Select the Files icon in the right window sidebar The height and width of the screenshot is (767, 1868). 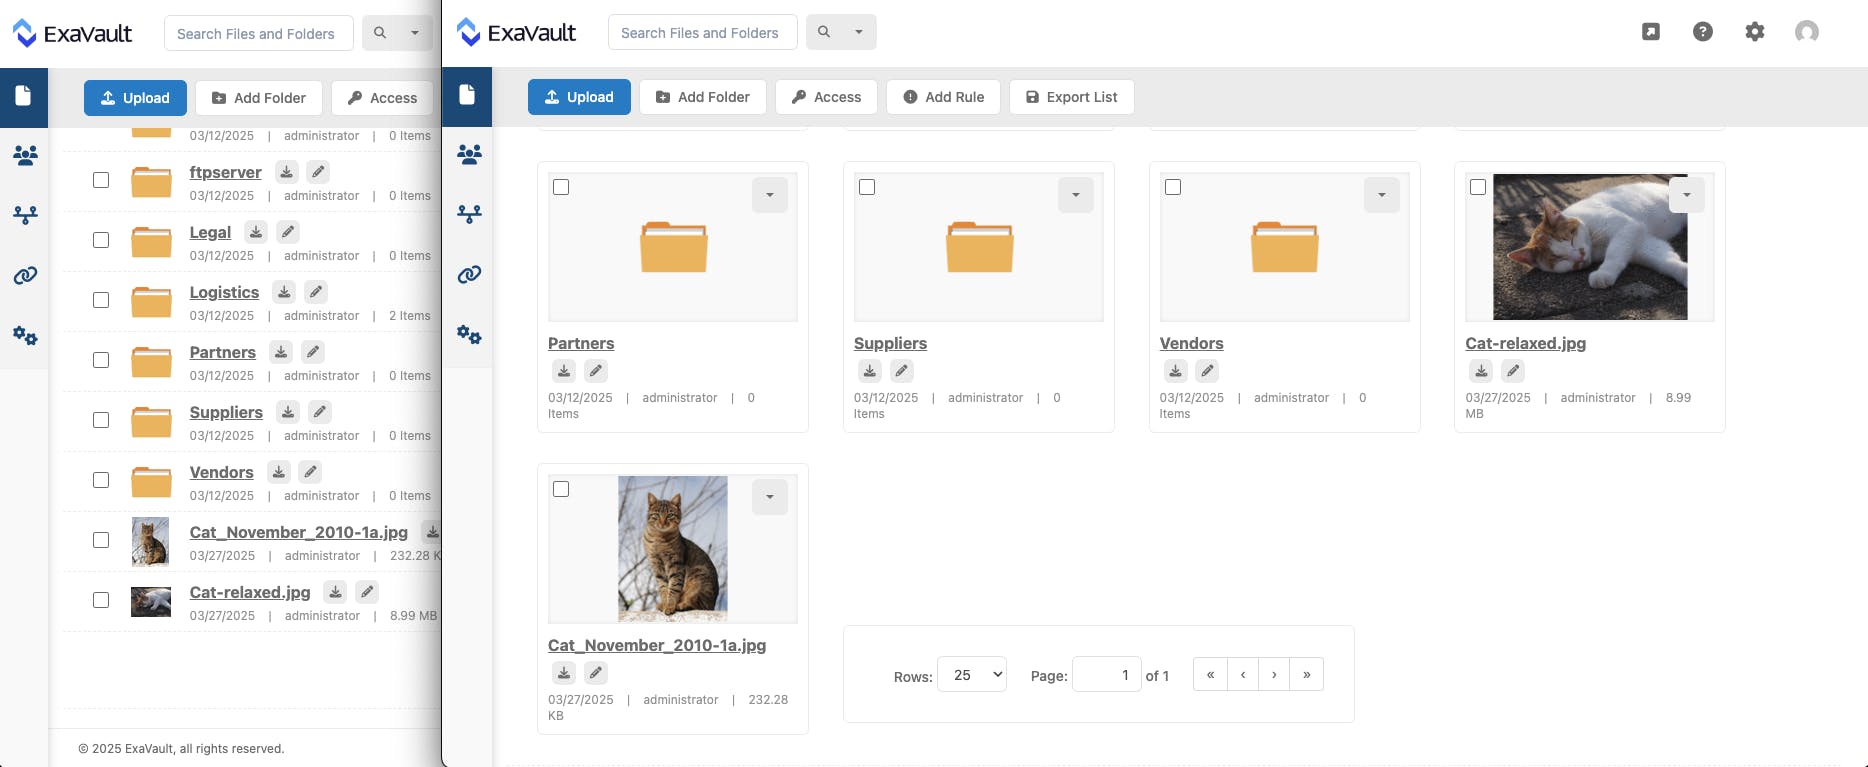467,95
